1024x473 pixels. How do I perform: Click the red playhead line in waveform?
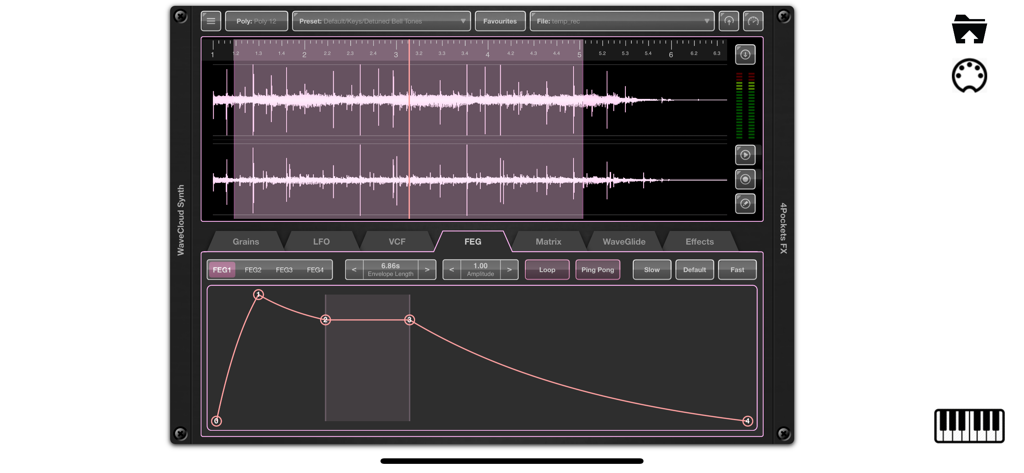(409, 131)
